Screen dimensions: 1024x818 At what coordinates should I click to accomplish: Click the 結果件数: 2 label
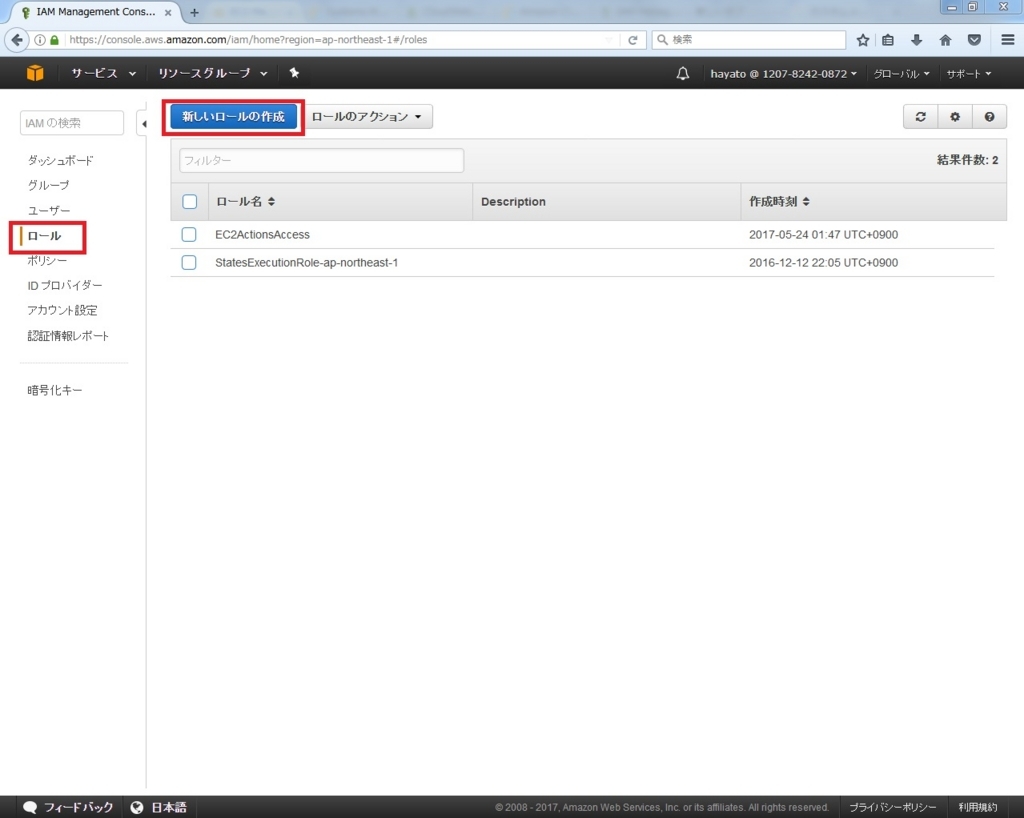coord(967,160)
